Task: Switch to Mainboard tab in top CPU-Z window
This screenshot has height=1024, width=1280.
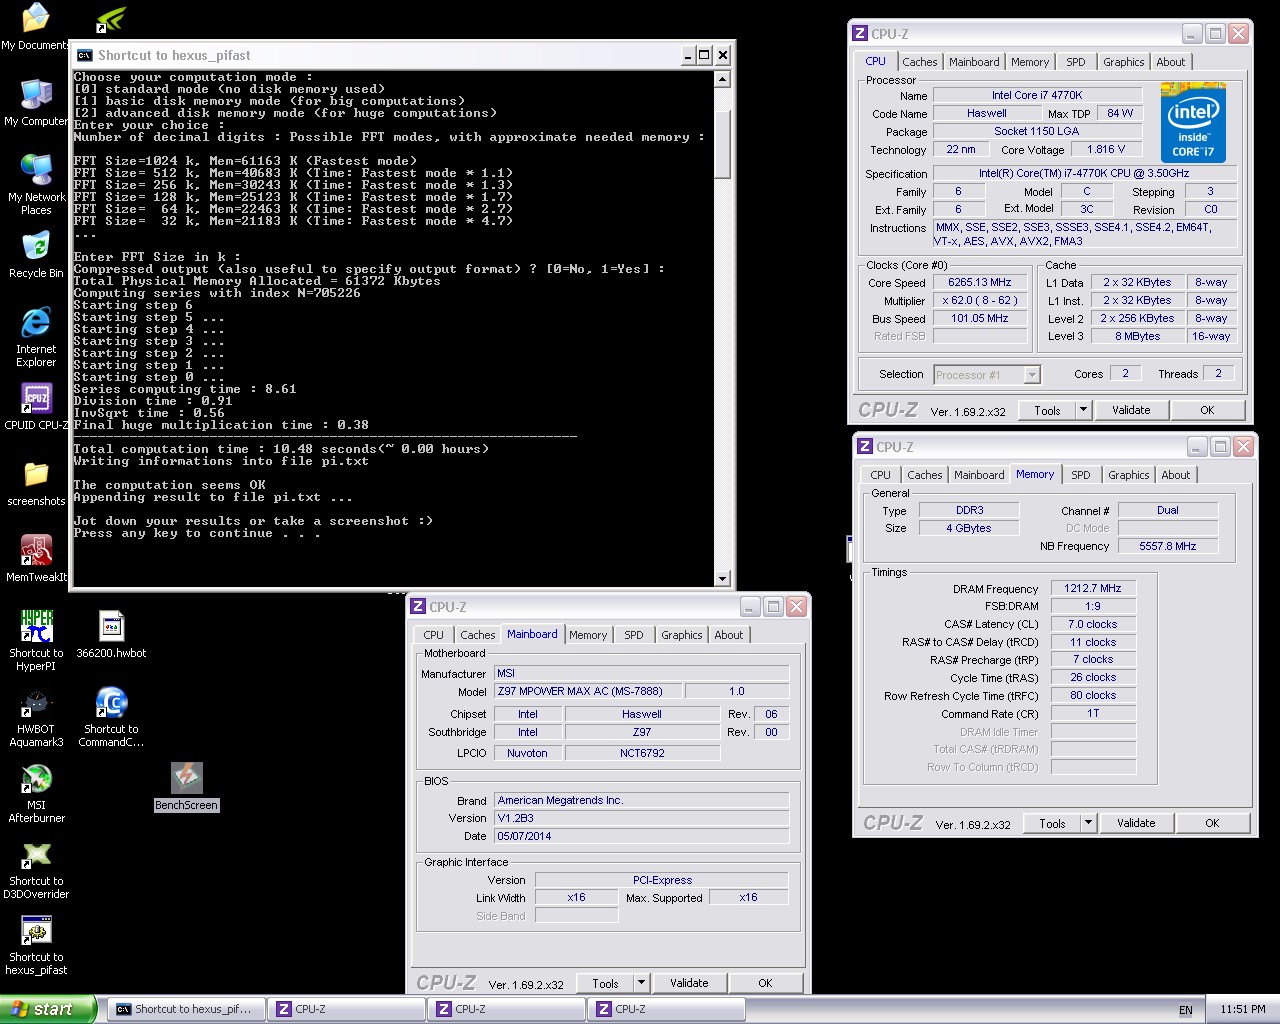Action: click(974, 62)
